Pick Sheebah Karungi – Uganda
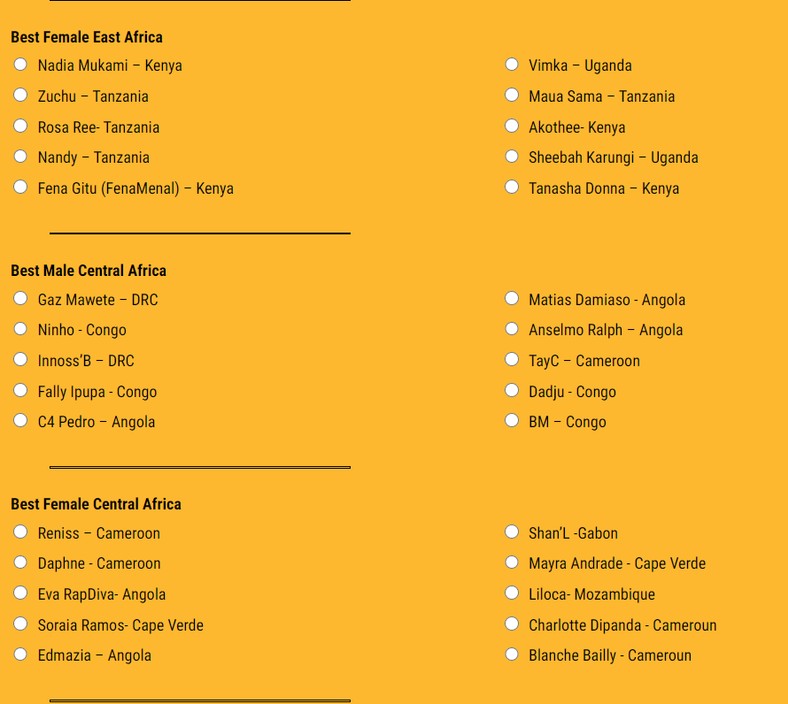 tap(511, 156)
